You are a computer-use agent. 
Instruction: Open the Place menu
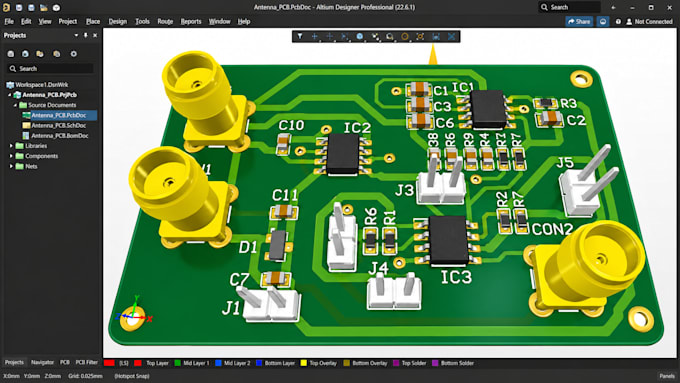coord(93,21)
